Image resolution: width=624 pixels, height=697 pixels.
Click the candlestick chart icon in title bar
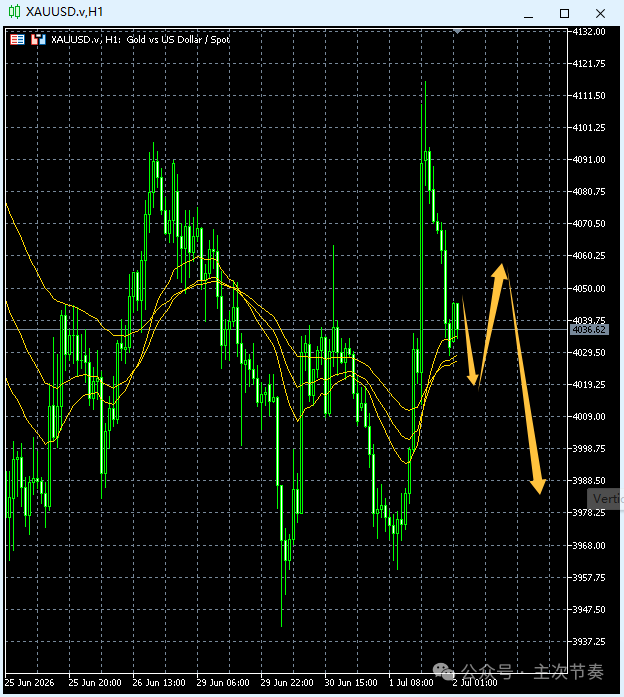pos(14,12)
